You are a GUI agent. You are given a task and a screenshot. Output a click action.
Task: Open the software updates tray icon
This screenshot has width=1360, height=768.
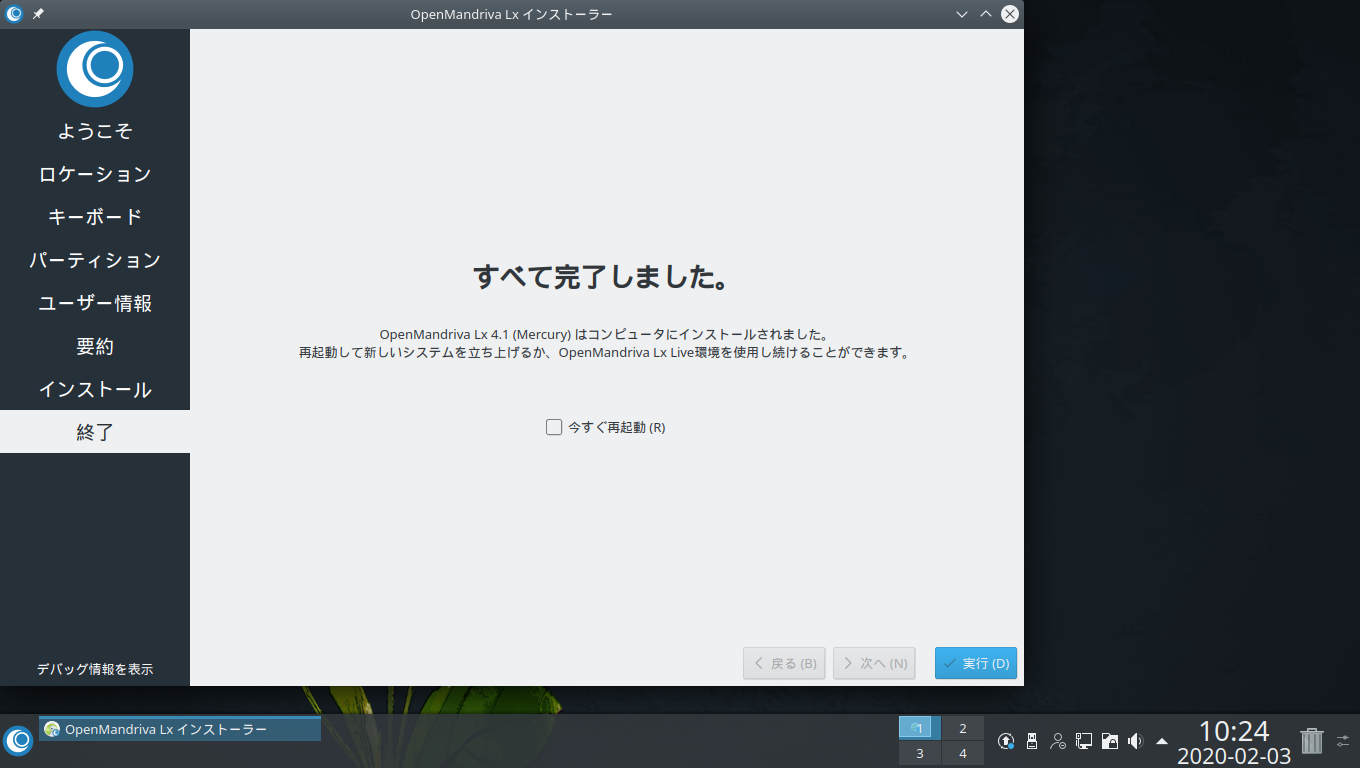(1006, 741)
